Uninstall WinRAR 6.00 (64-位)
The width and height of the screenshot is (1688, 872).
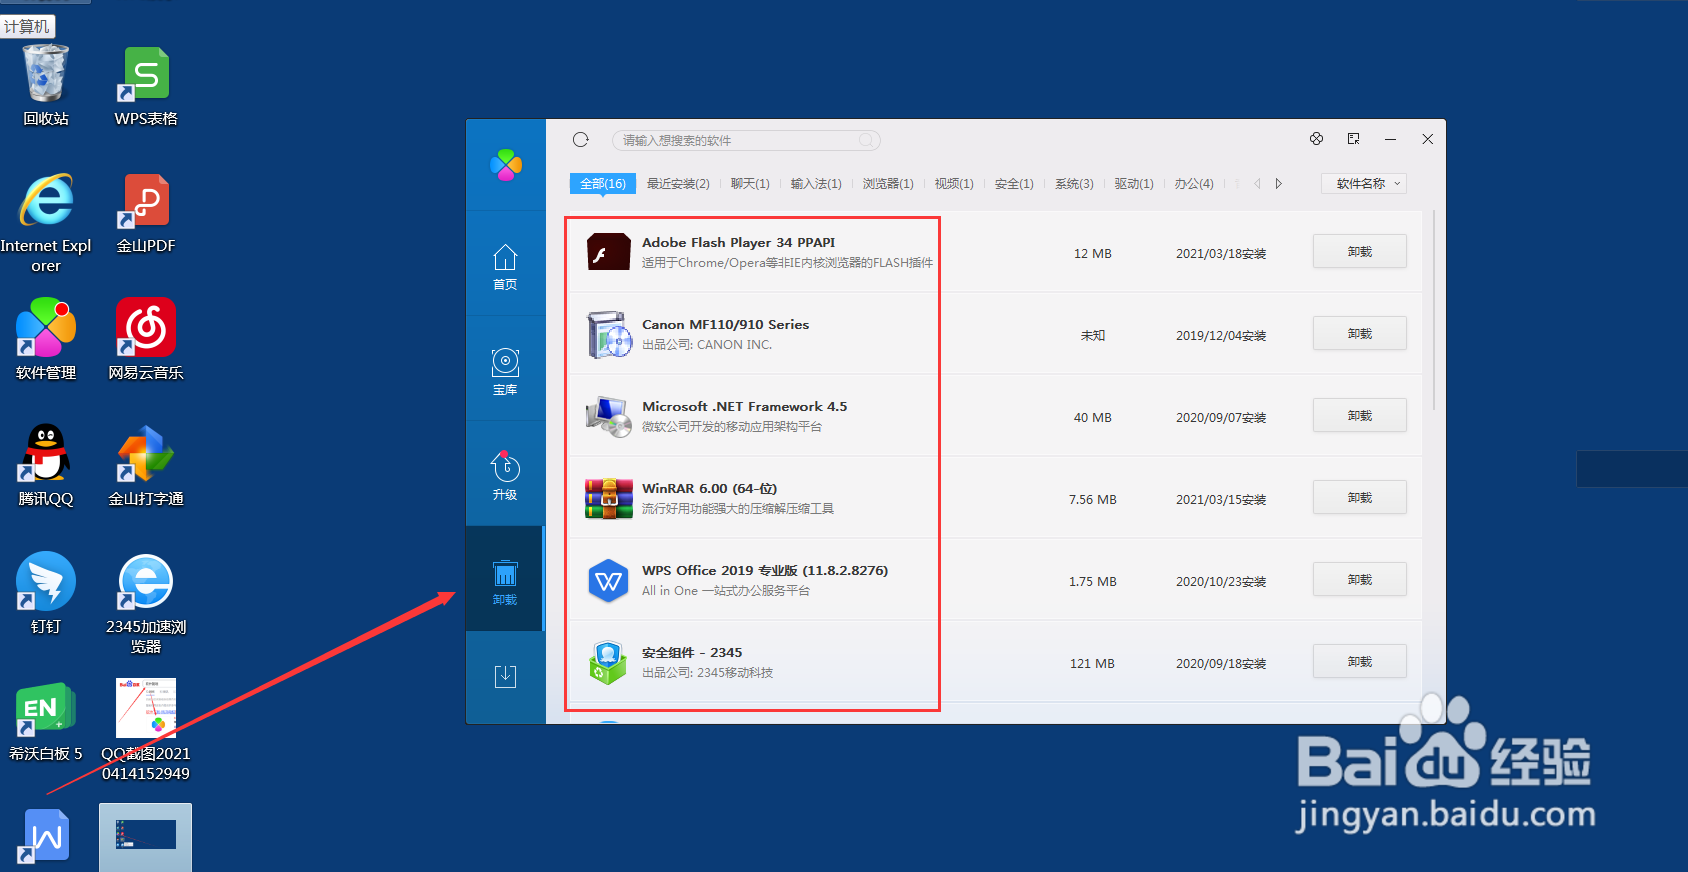[x=1360, y=498]
